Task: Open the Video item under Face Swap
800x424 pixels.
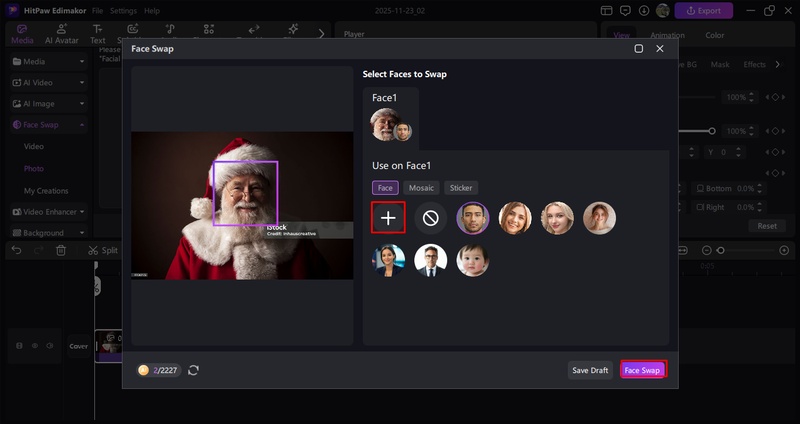Action: (x=34, y=146)
